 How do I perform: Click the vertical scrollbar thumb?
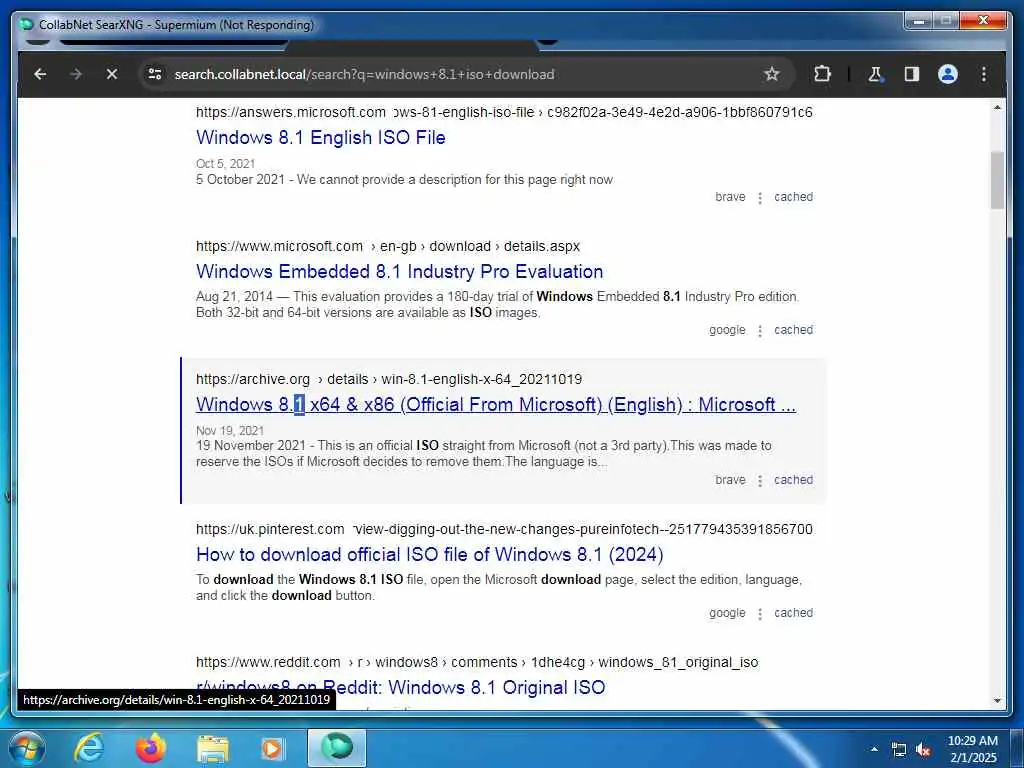point(997,180)
